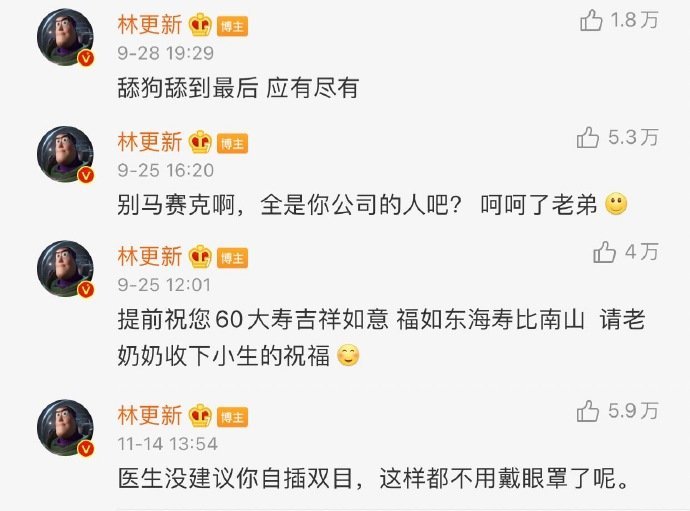Open avatar beside the 别马赛克啊 comment
Image resolution: width=690 pixels, height=511 pixels.
point(66,155)
